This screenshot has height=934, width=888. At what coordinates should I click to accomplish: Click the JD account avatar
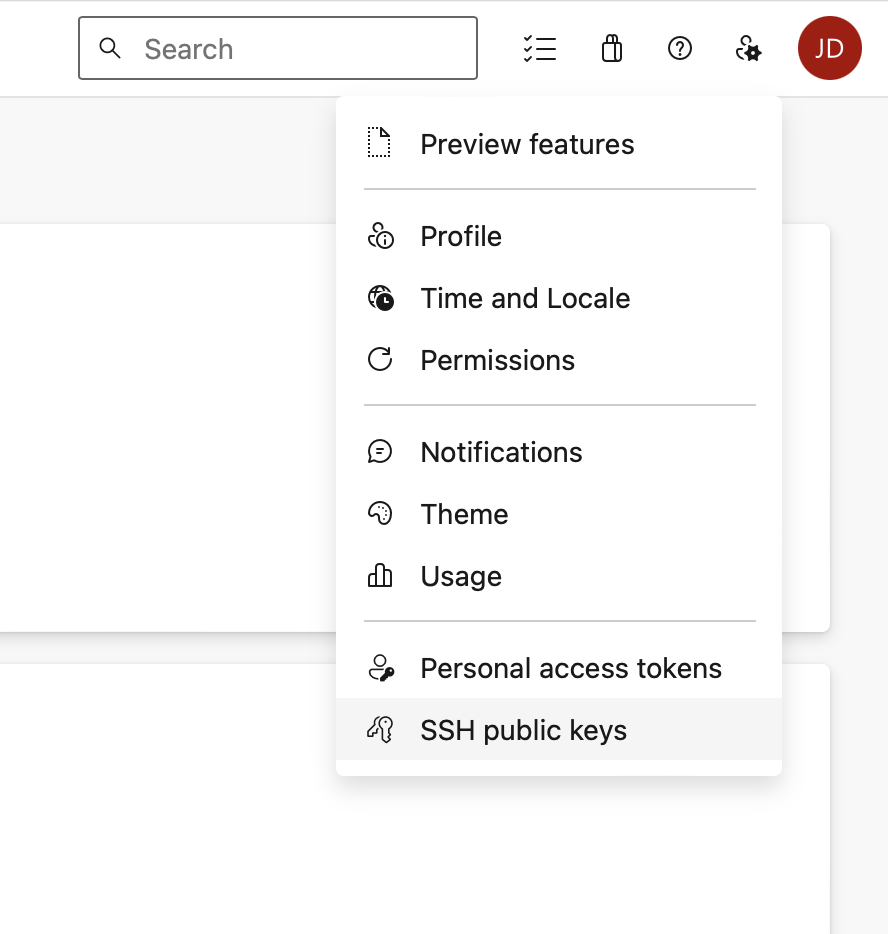coord(829,48)
